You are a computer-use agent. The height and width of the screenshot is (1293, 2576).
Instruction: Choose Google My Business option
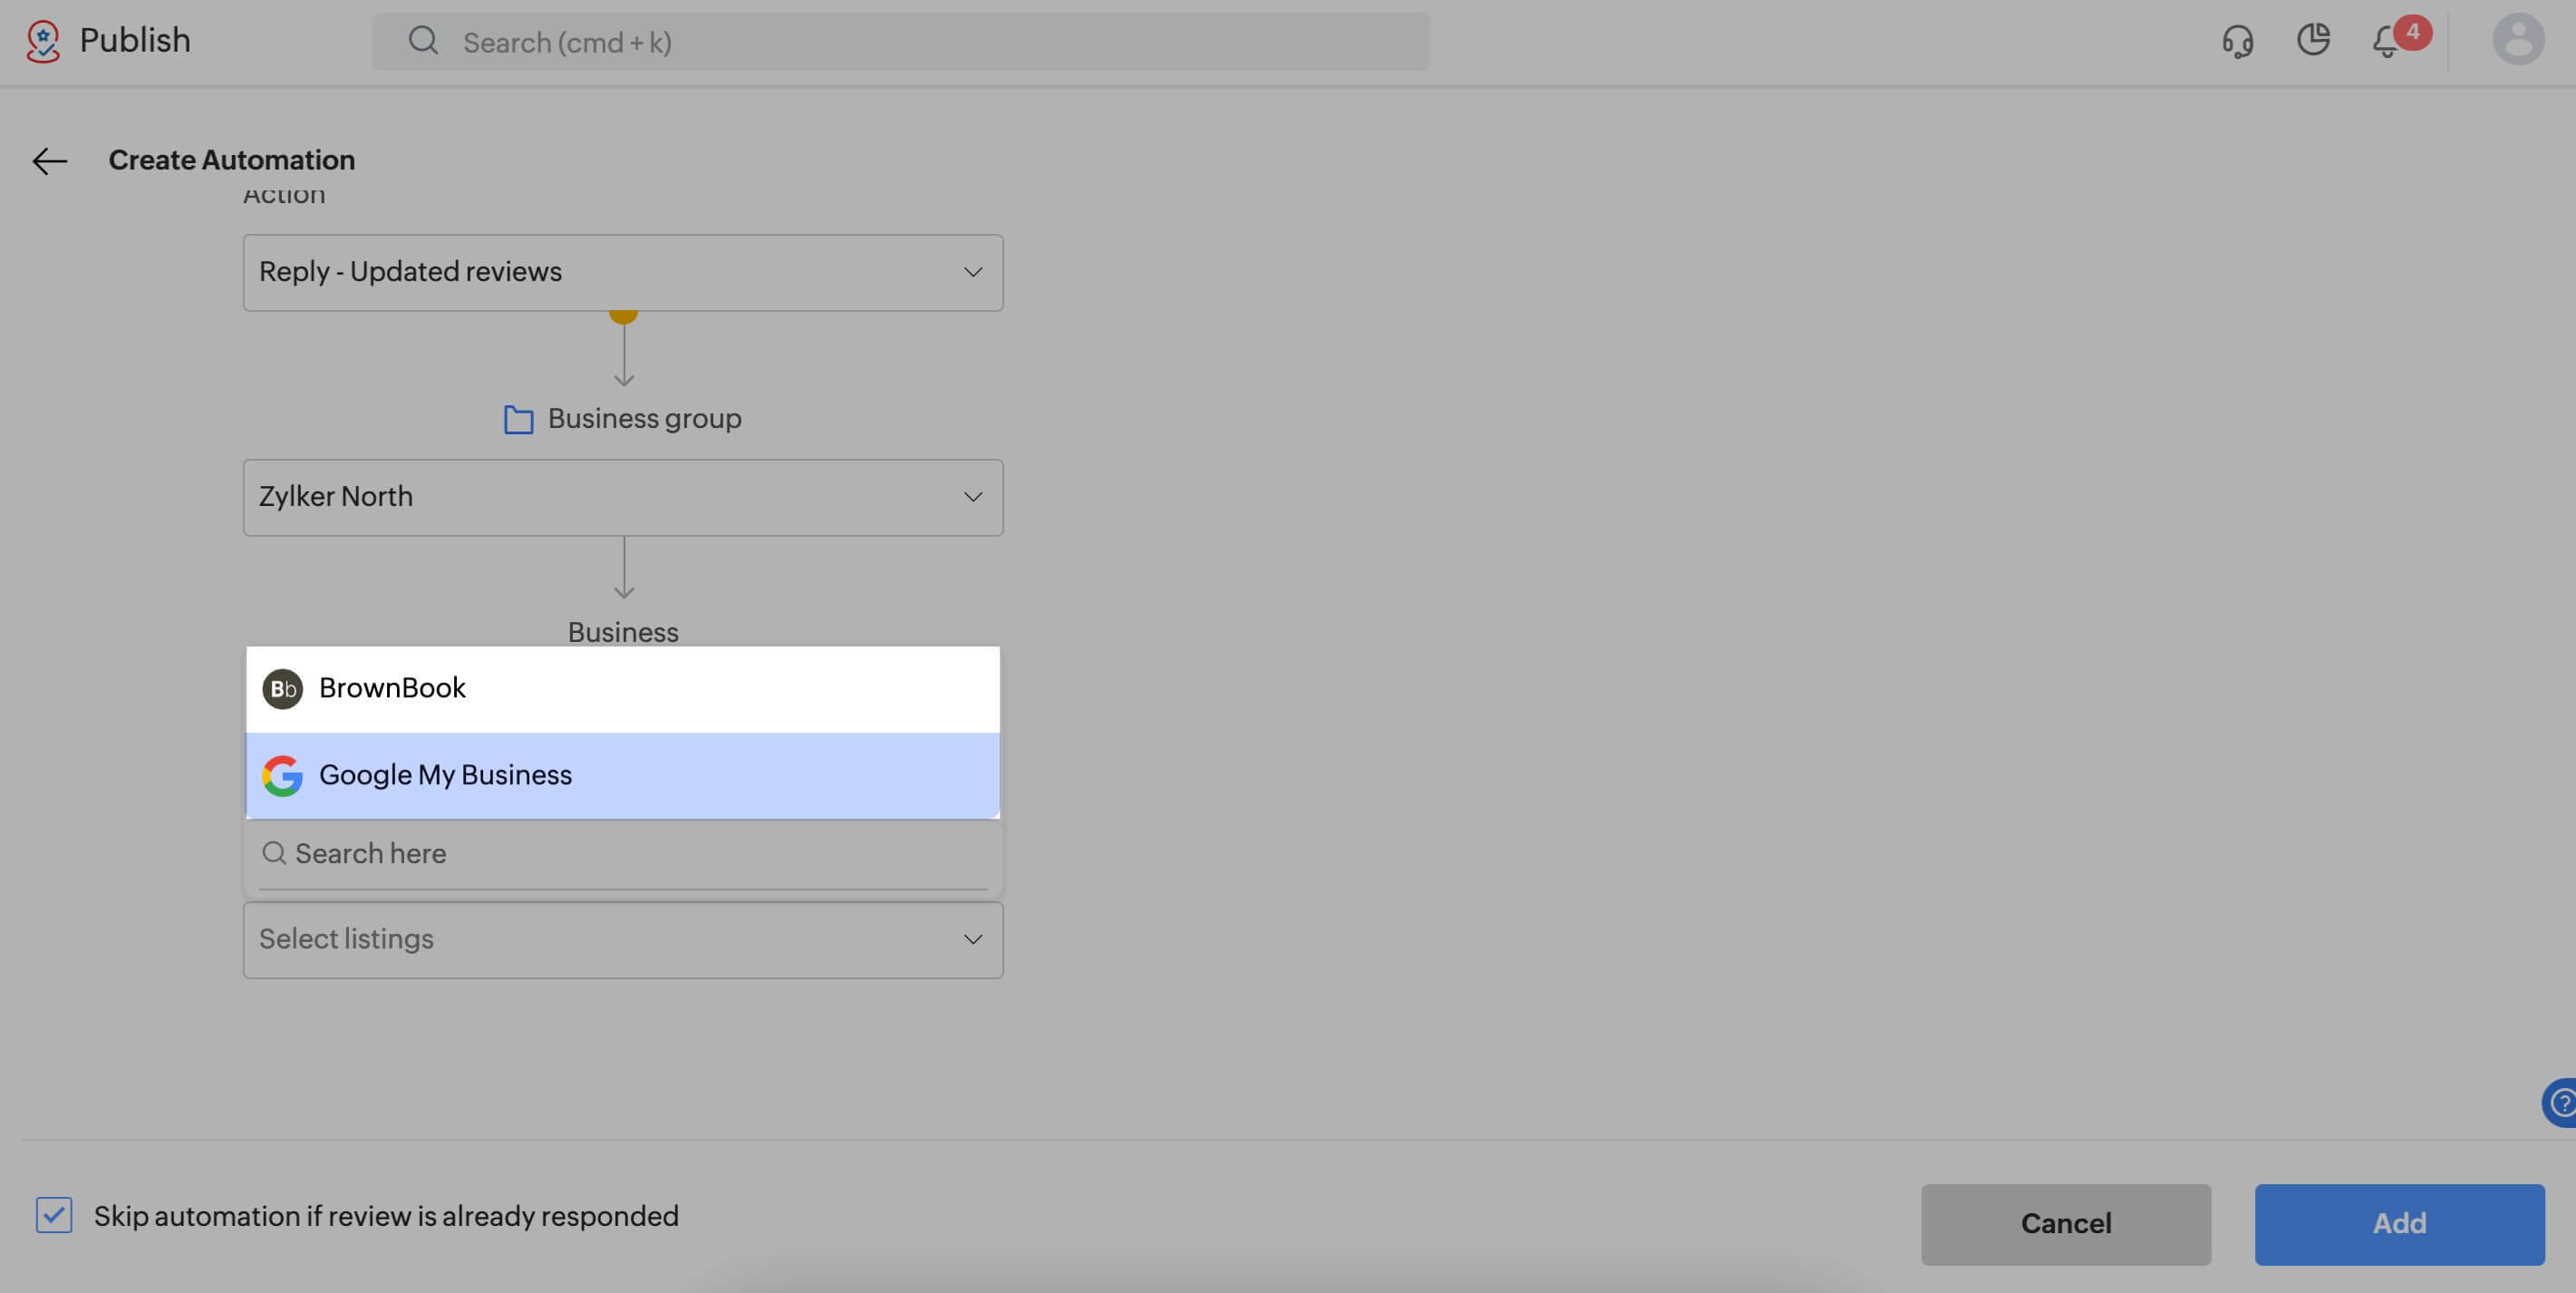click(623, 776)
